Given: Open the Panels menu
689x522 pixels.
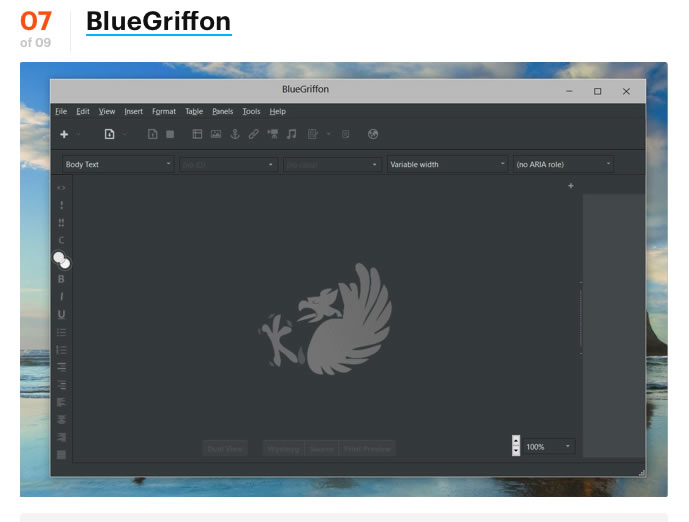Looking at the screenshot, I should [x=222, y=112].
